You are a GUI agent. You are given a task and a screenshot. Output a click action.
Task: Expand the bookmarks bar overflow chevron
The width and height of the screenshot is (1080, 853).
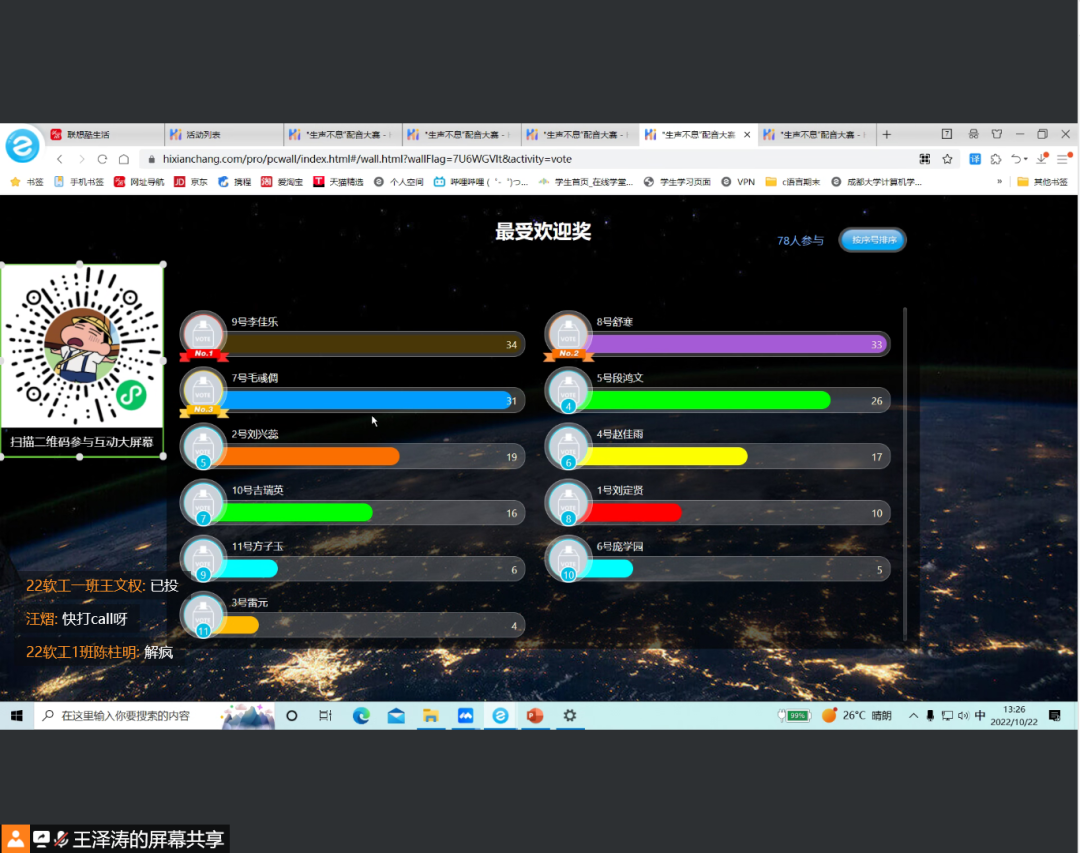[999, 182]
